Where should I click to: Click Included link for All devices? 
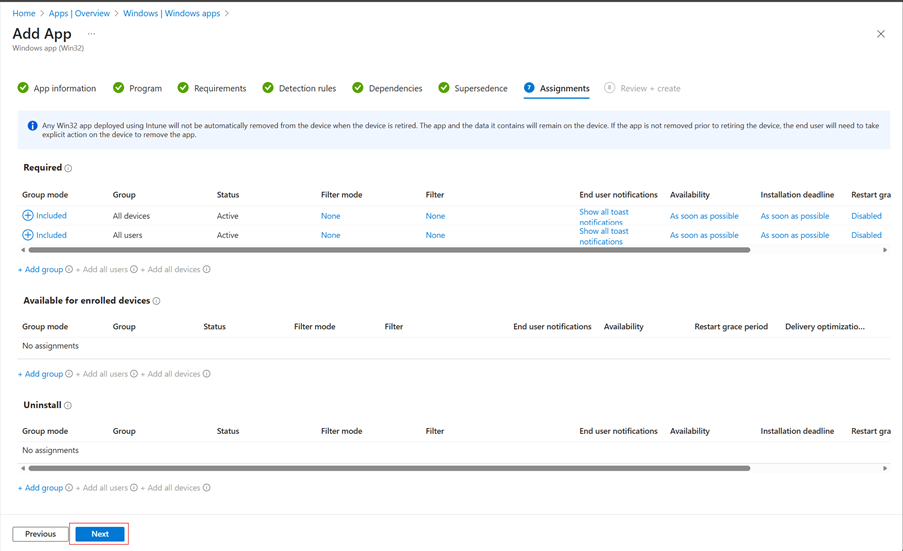[x=51, y=215]
